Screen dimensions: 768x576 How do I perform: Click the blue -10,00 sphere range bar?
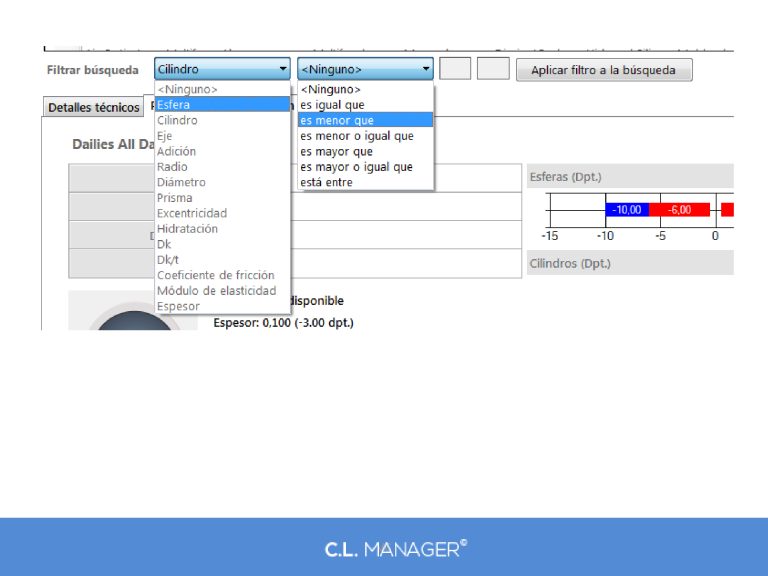point(627,210)
